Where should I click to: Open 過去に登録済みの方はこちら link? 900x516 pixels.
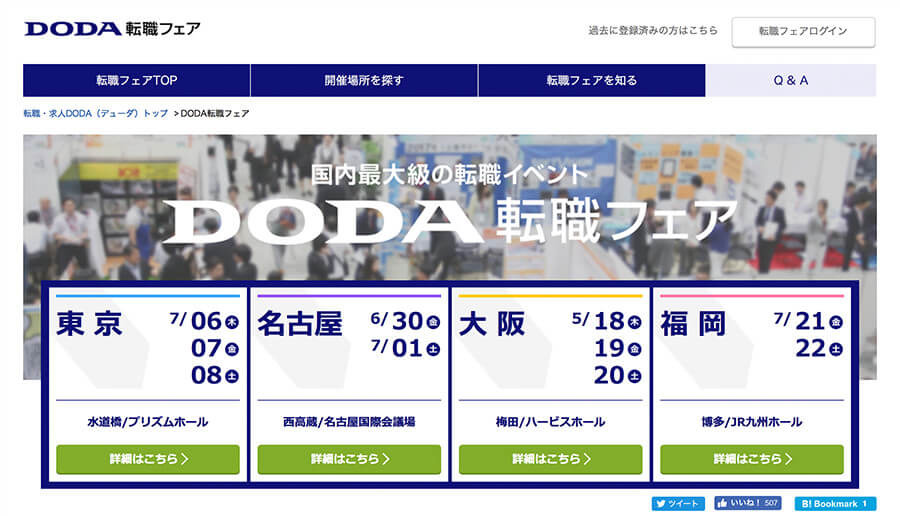click(x=653, y=31)
